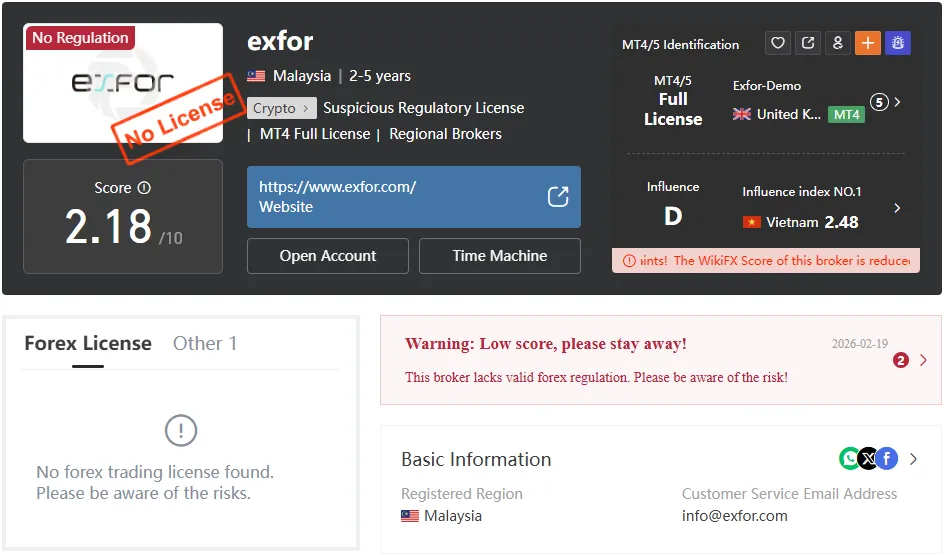Click the Influence index NO.1 label

[x=801, y=191]
